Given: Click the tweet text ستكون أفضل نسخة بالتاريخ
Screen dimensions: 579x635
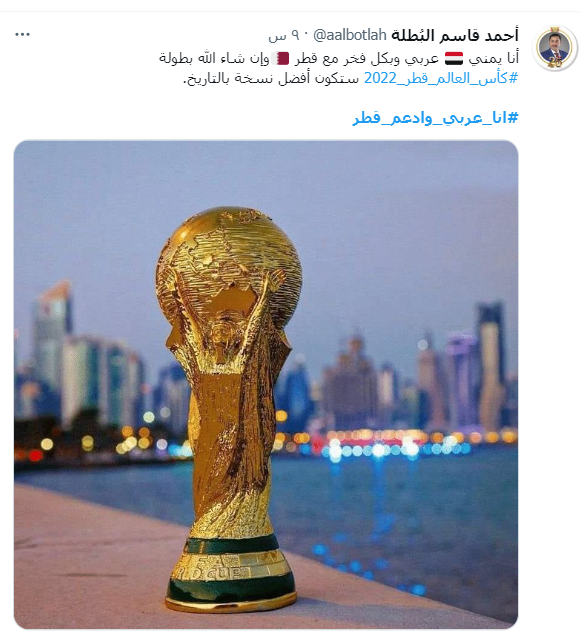Looking at the screenshot, I should (x=271, y=78).
